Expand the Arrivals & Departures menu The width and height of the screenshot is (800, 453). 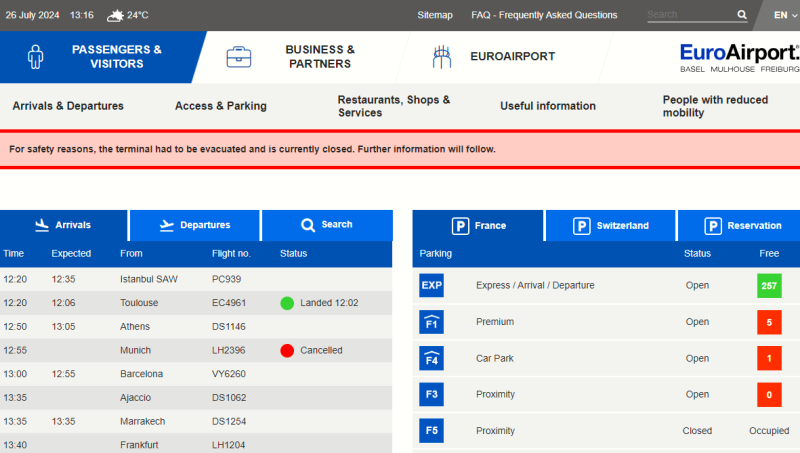point(68,106)
